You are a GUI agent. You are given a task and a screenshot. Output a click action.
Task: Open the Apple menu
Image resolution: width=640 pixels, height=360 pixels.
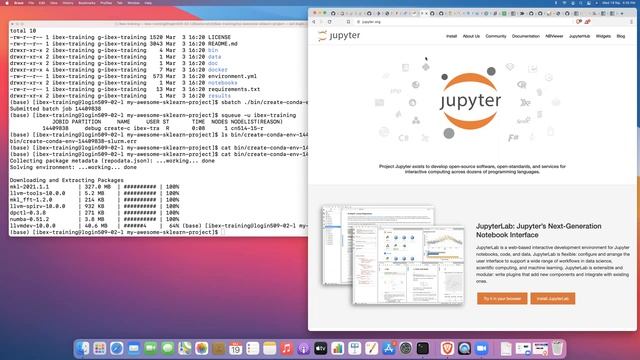pyautogui.click(x=7, y=3)
